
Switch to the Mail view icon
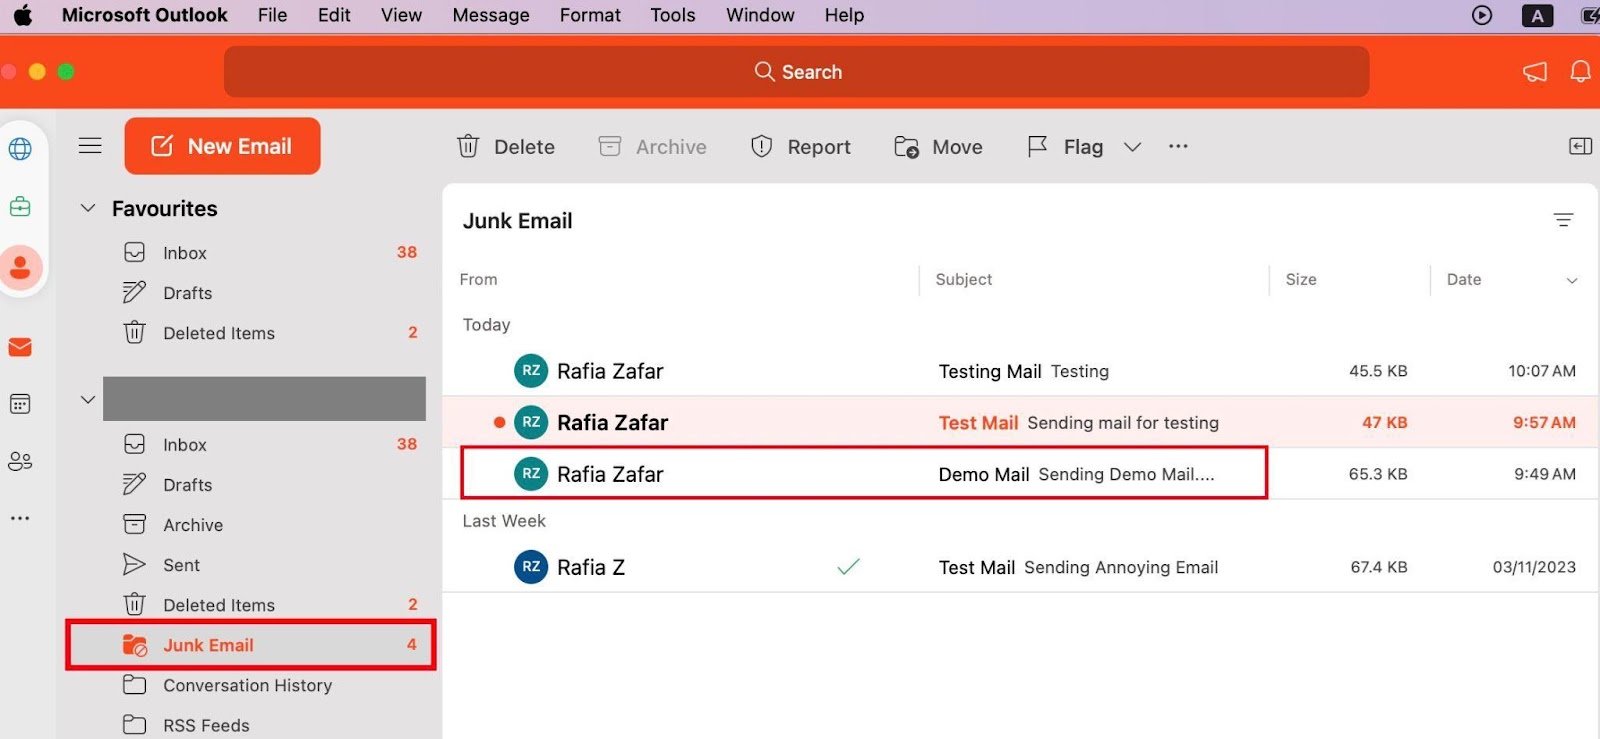coord(20,347)
